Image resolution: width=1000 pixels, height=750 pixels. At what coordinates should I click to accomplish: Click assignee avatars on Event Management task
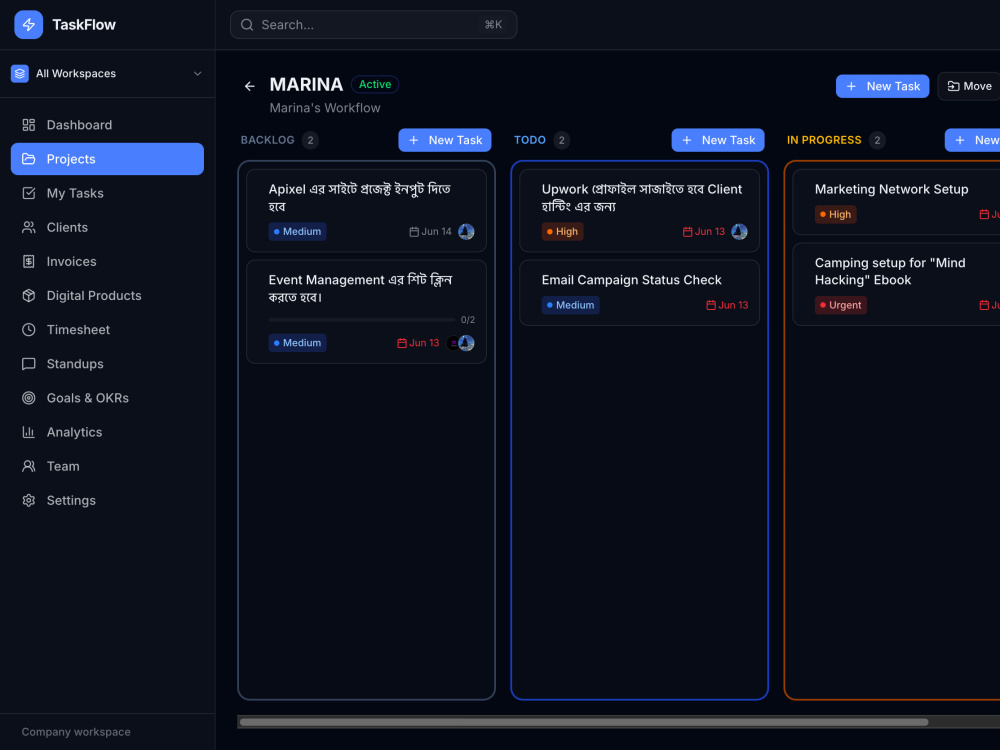click(x=460, y=343)
